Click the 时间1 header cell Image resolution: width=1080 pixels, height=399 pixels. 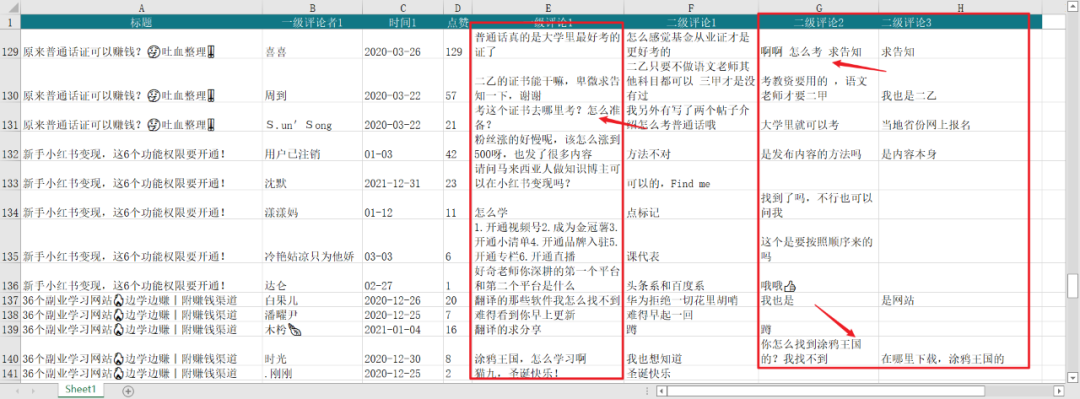pos(402,22)
